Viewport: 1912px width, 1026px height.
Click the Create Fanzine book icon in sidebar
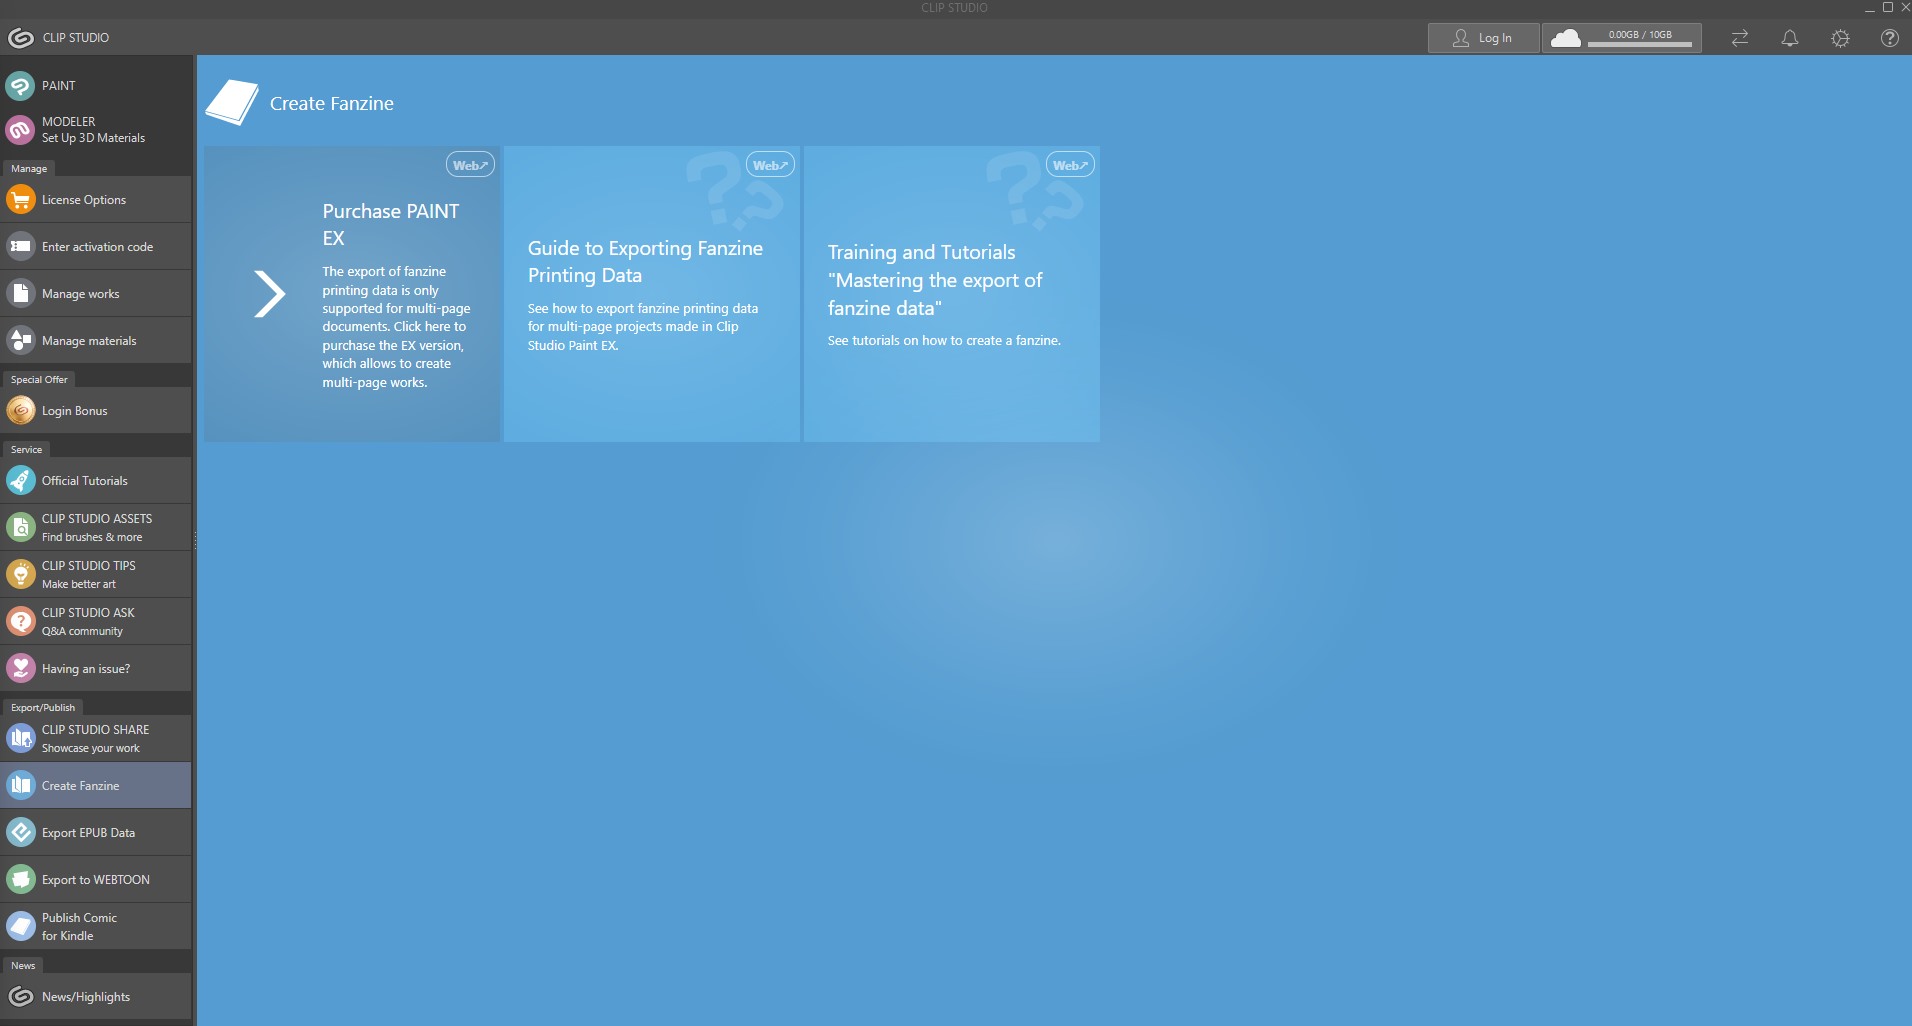20,786
